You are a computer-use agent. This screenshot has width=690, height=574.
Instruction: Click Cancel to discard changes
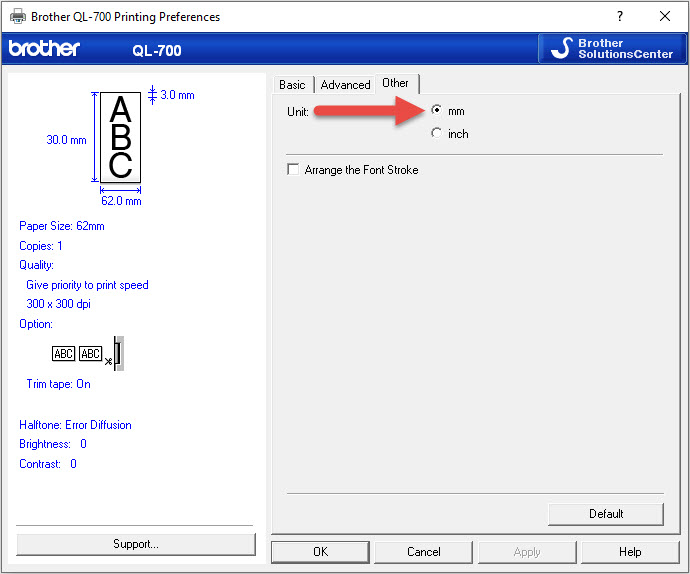(x=423, y=551)
